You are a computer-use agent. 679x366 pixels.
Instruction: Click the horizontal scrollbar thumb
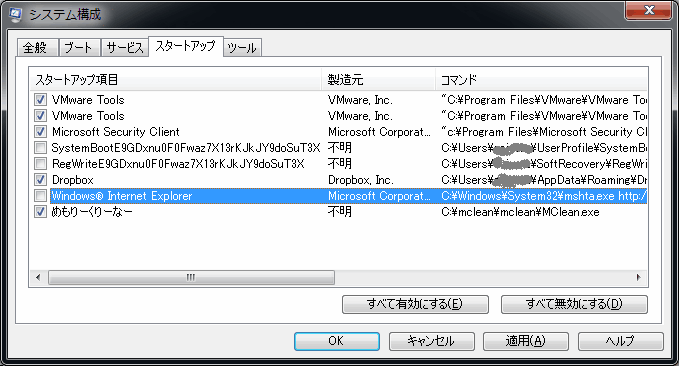(191, 277)
